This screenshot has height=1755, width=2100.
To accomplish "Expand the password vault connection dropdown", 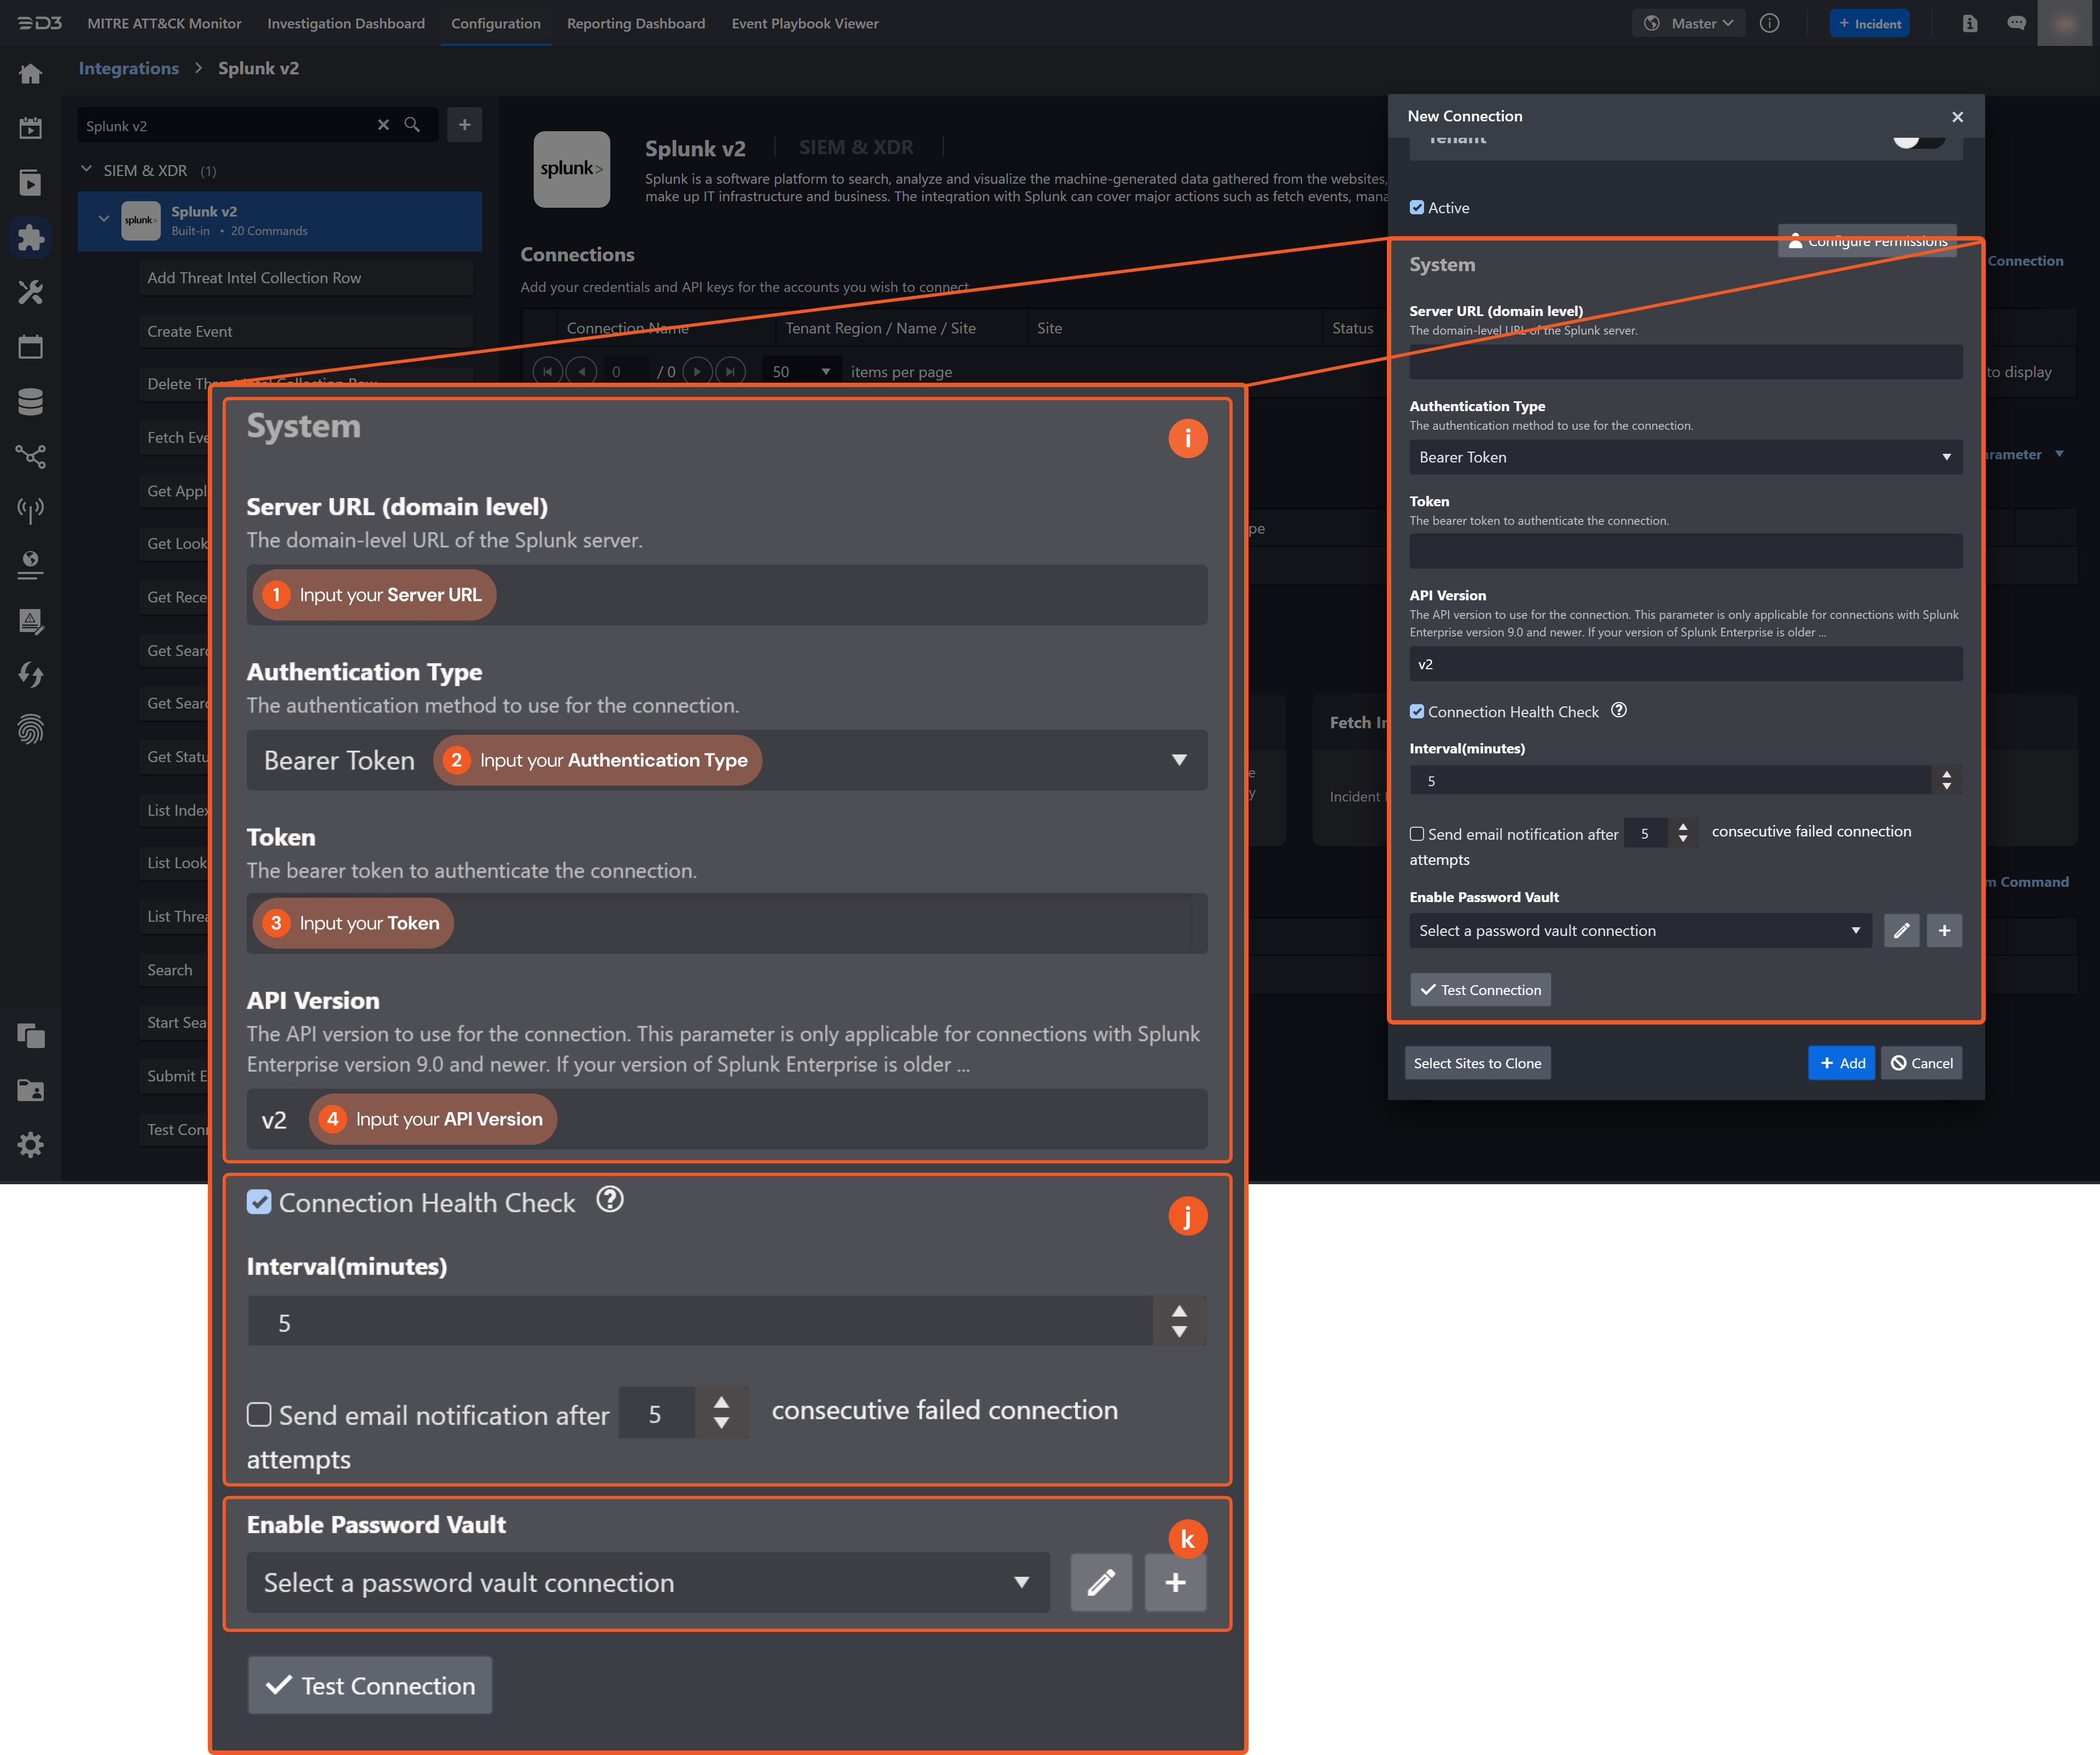I will pos(1640,931).
